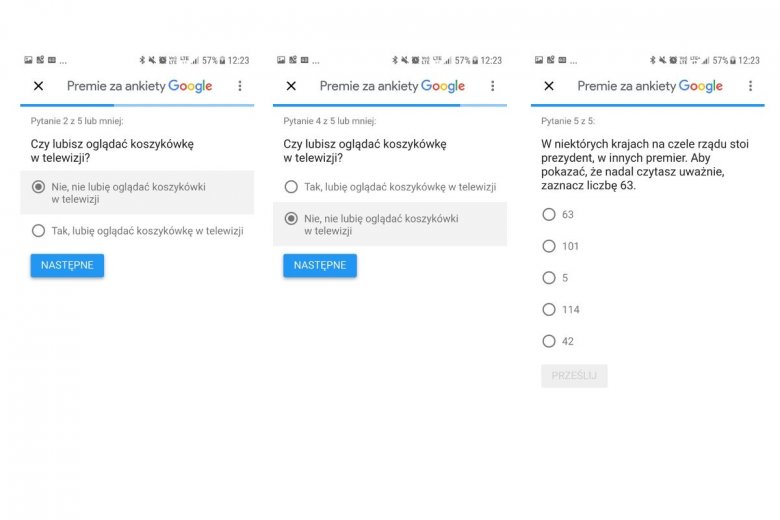Choose the 101 radio option
The width and height of the screenshot is (780, 520).
point(548,246)
